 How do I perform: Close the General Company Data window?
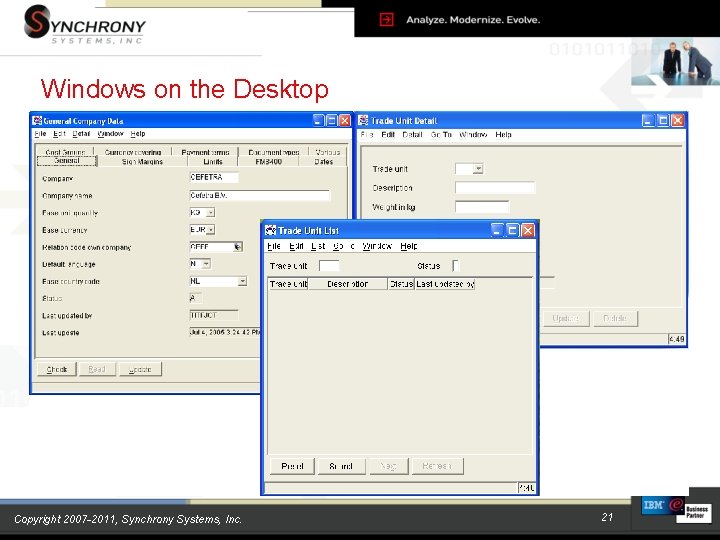[x=344, y=121]
